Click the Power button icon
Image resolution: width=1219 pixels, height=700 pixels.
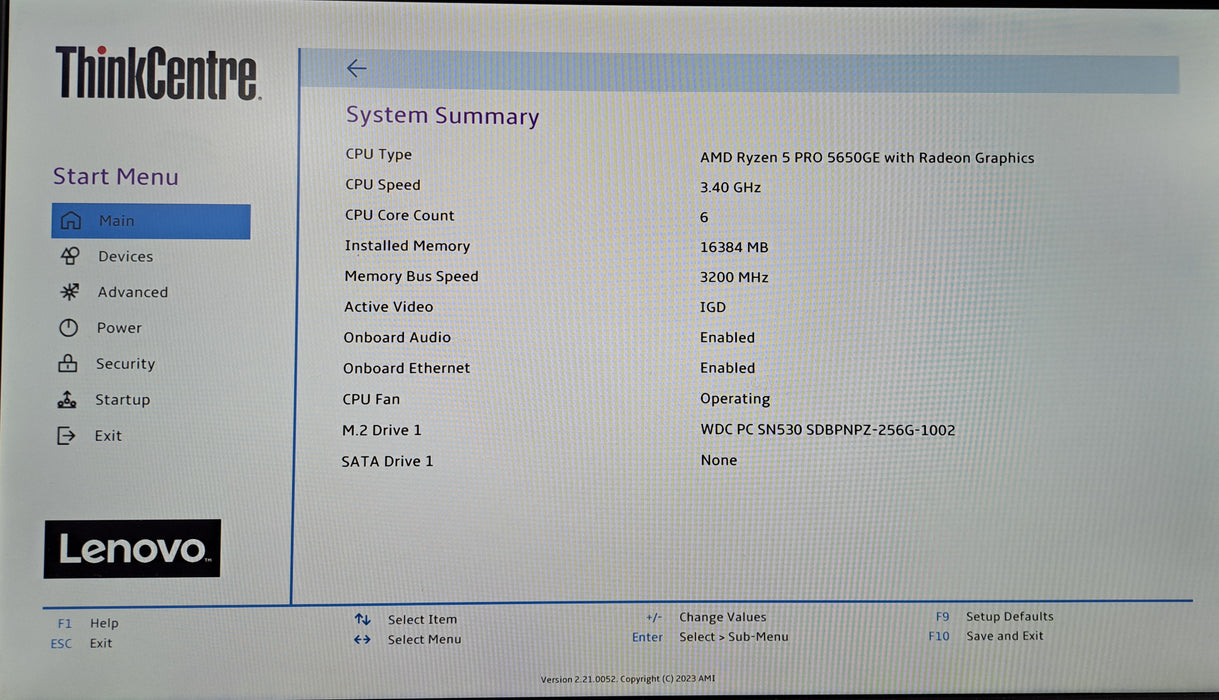click(x=68, y=328)
